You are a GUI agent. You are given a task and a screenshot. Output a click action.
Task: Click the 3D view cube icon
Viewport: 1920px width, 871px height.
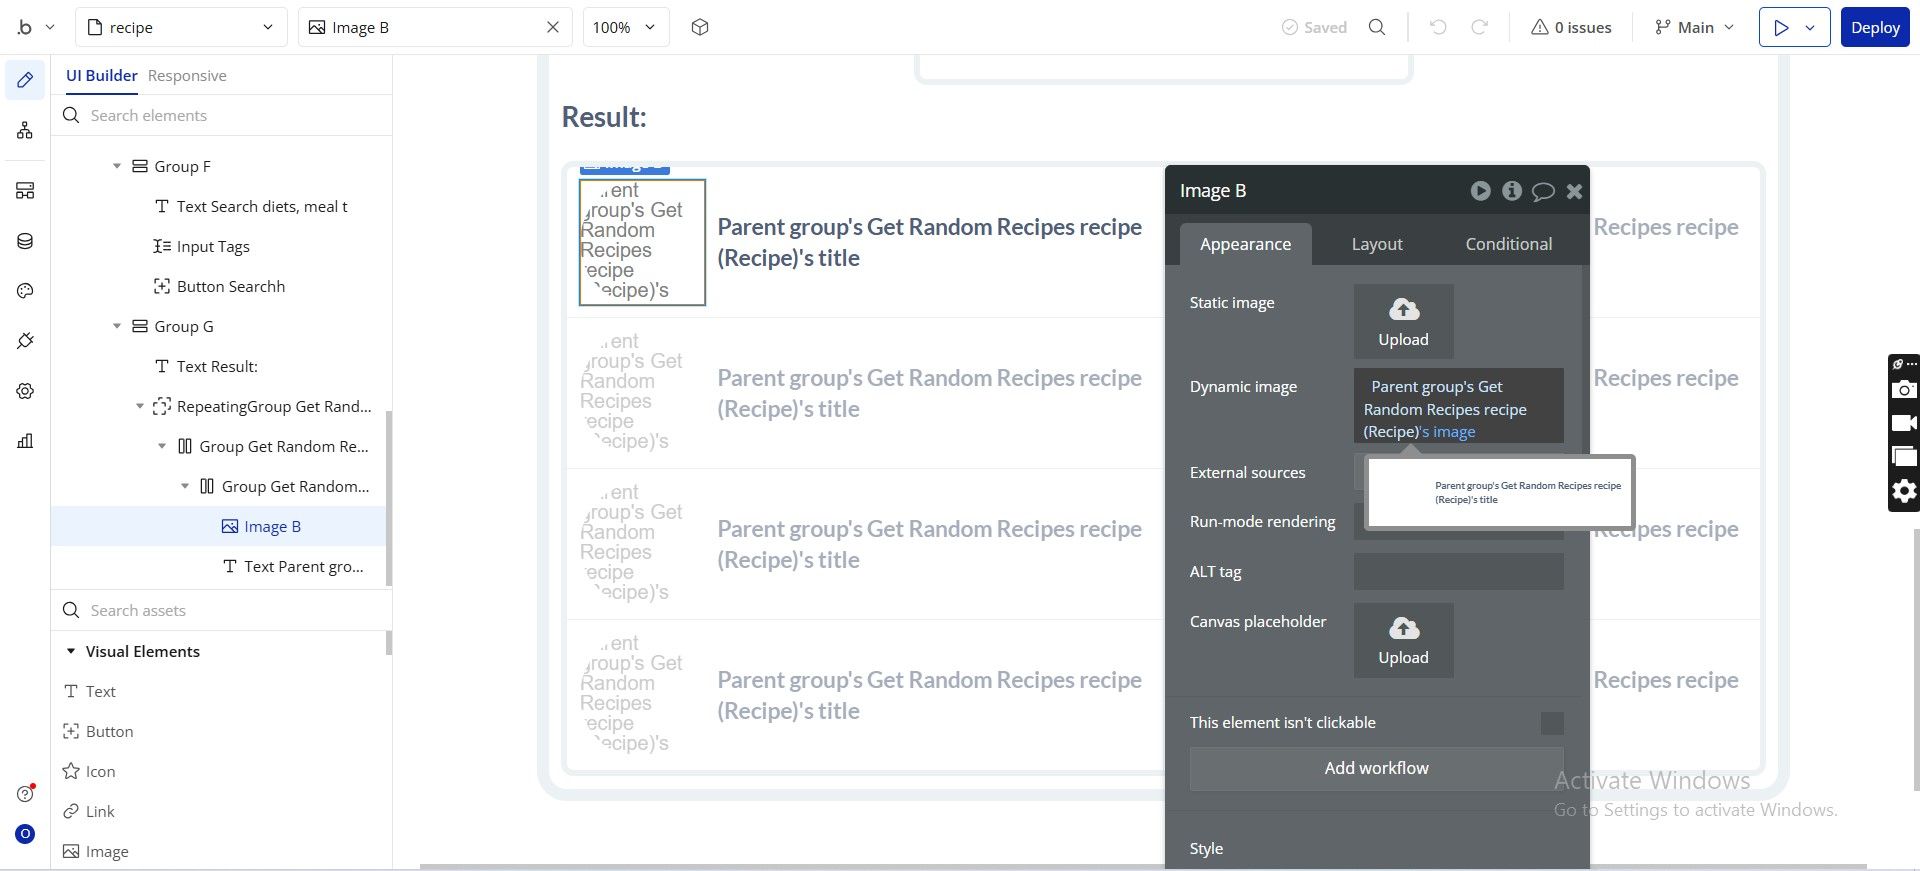pos(700,27)
